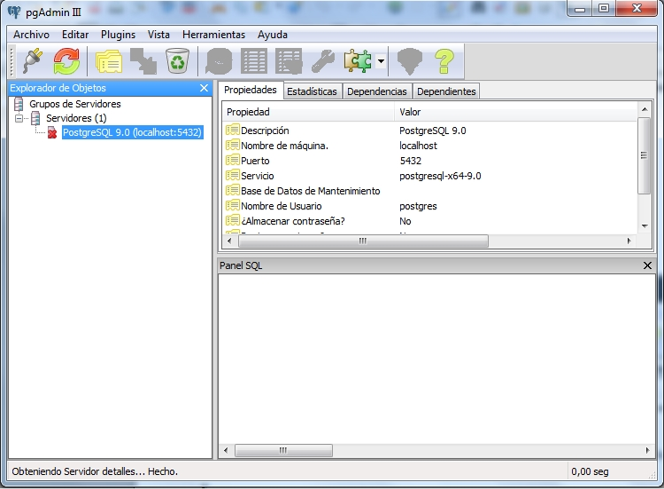
Task: Select Grupos de Servidores tree root
Action: coord(75,104)
